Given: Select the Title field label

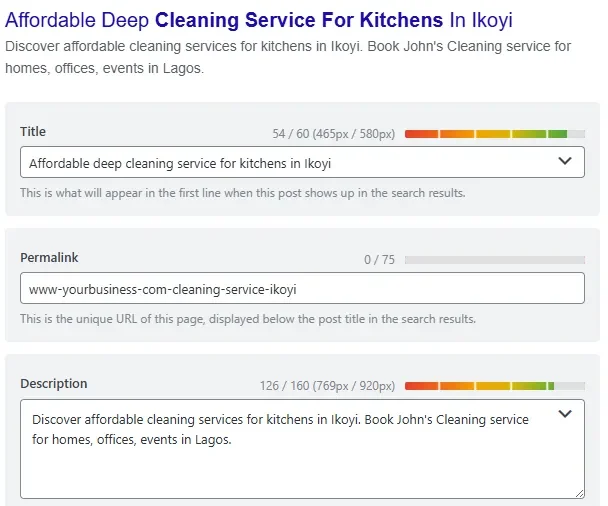Looking at the screenshot, I should click(33, 132).
